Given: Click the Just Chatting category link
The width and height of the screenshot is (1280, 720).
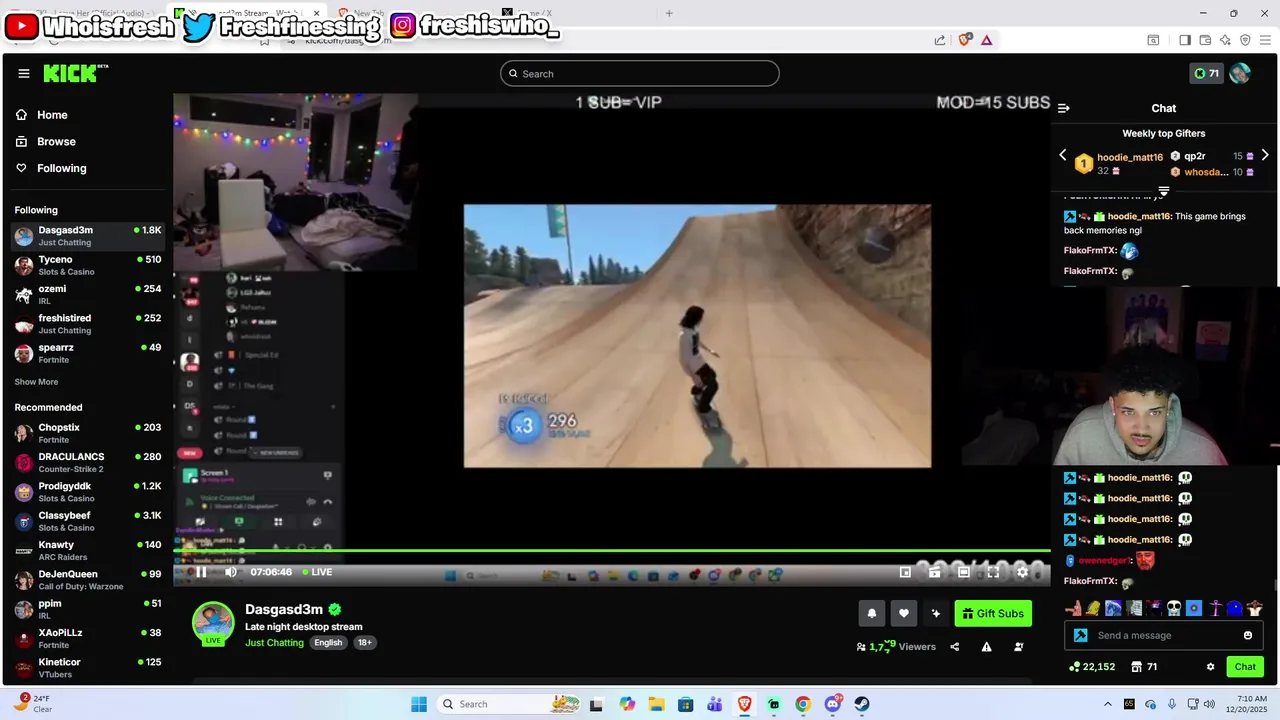Looking at the screenshot, I should point(274,643).
